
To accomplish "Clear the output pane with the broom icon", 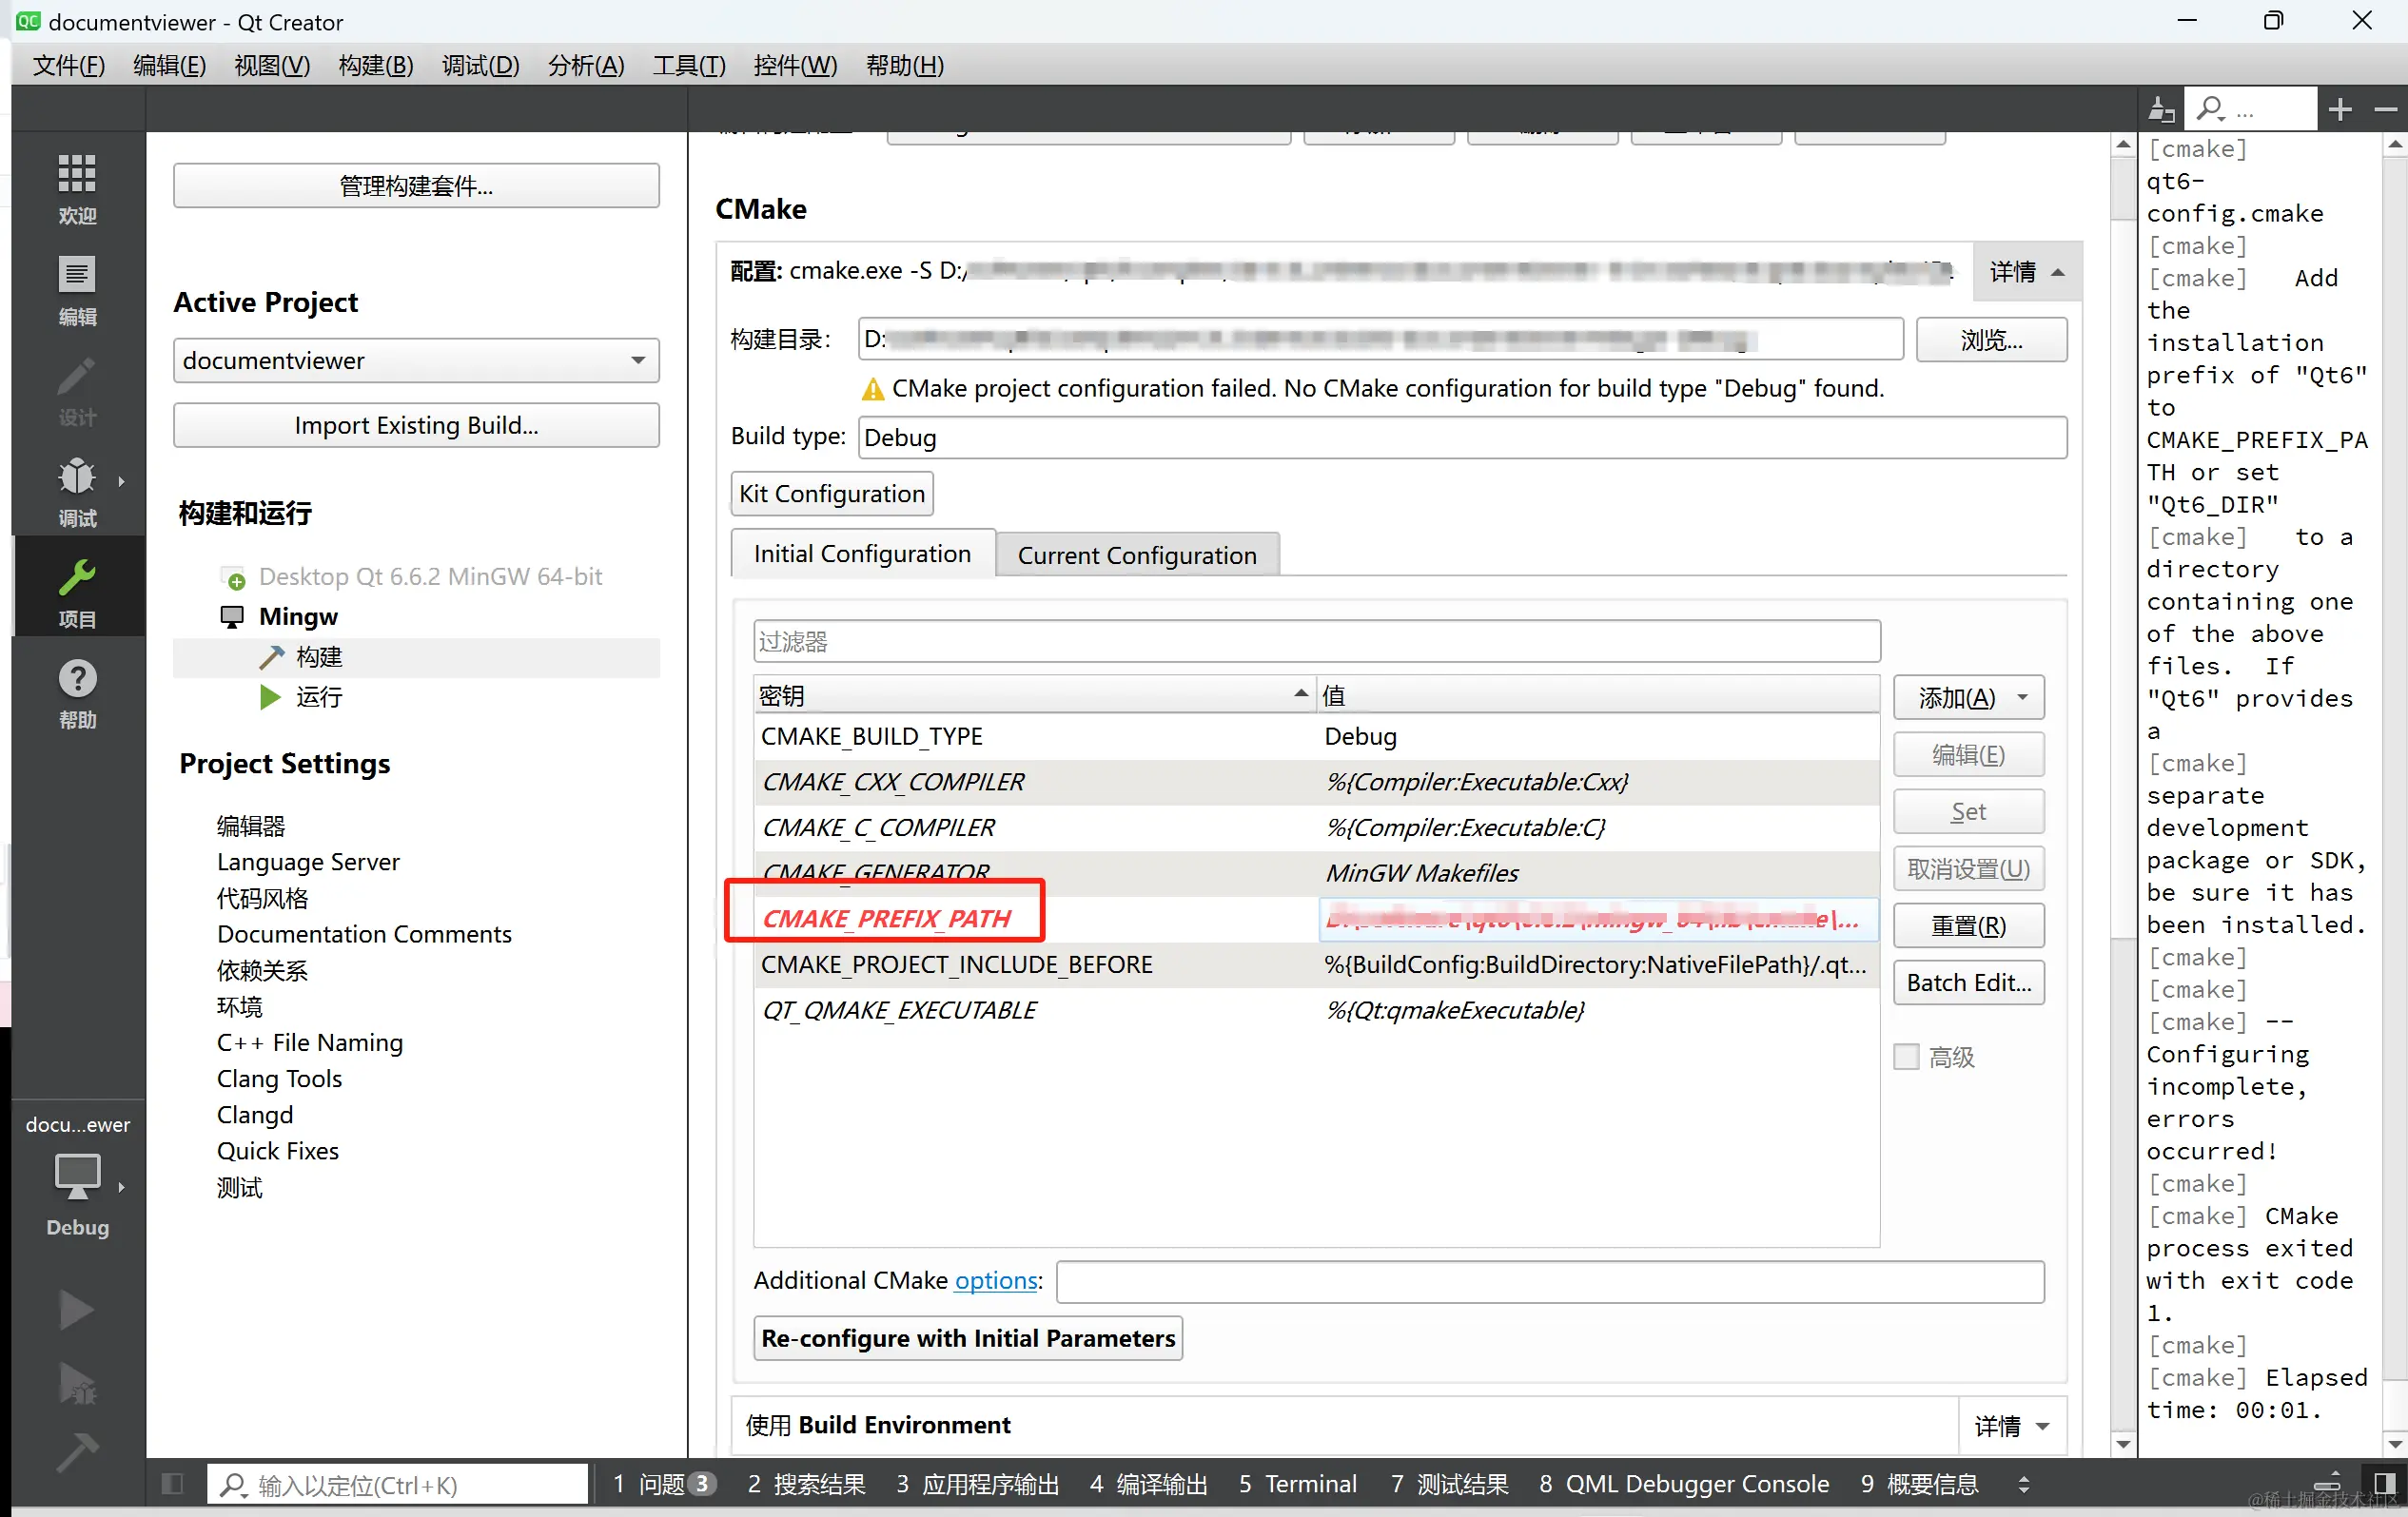I will pyautogui.click(x=2161, y=109).
